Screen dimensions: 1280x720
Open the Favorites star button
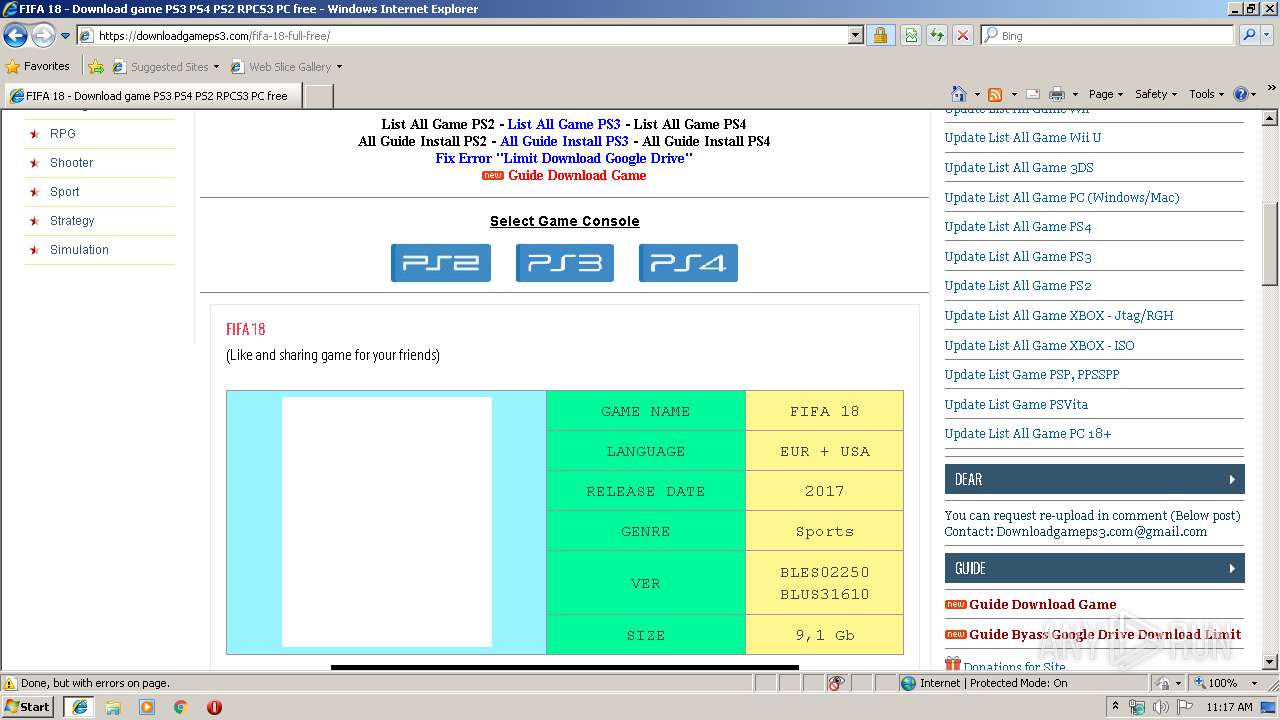[x=38, y=66]
